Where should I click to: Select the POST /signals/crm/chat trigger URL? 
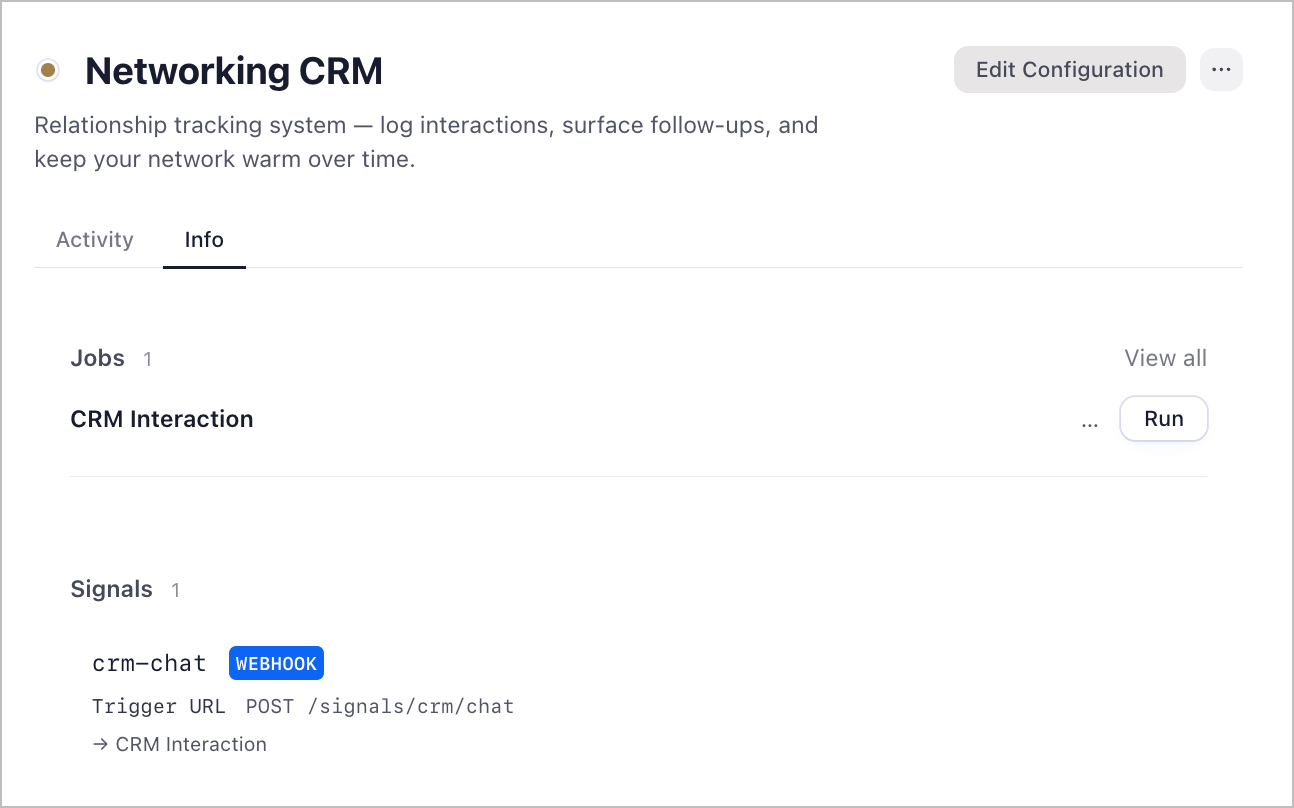click(x=380, y=707)
